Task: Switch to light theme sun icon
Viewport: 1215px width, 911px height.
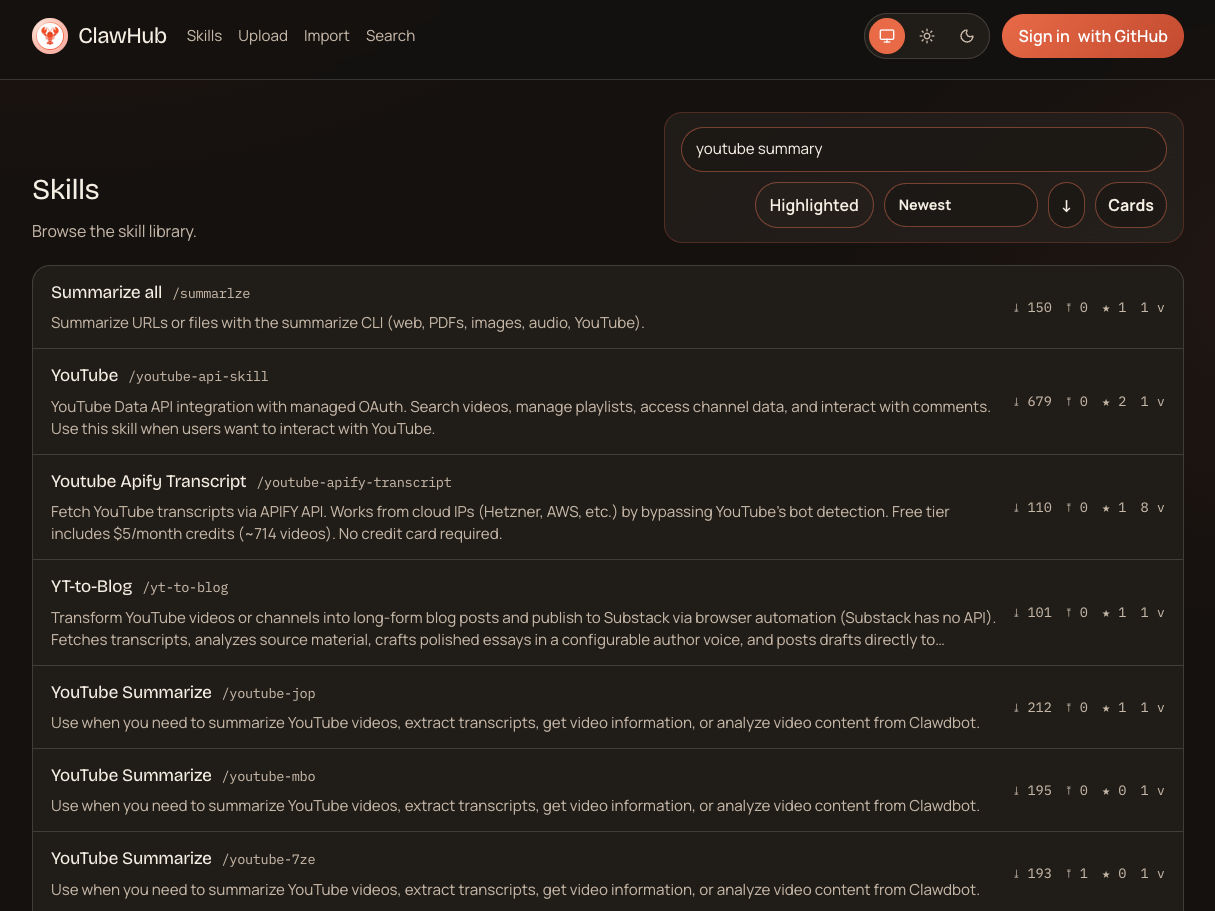Action: point(927,36)
